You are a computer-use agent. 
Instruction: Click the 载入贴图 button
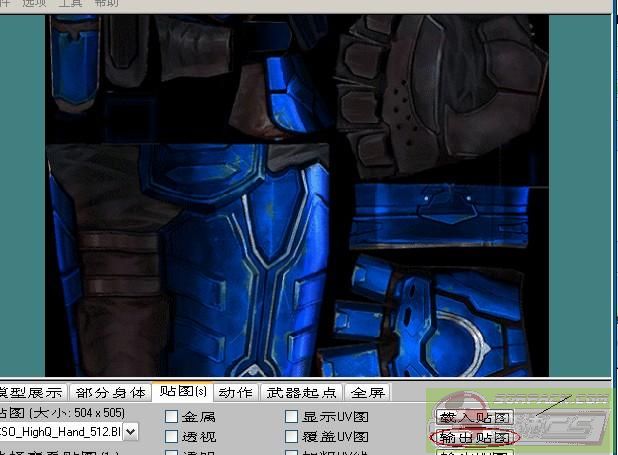click(474, 417)
